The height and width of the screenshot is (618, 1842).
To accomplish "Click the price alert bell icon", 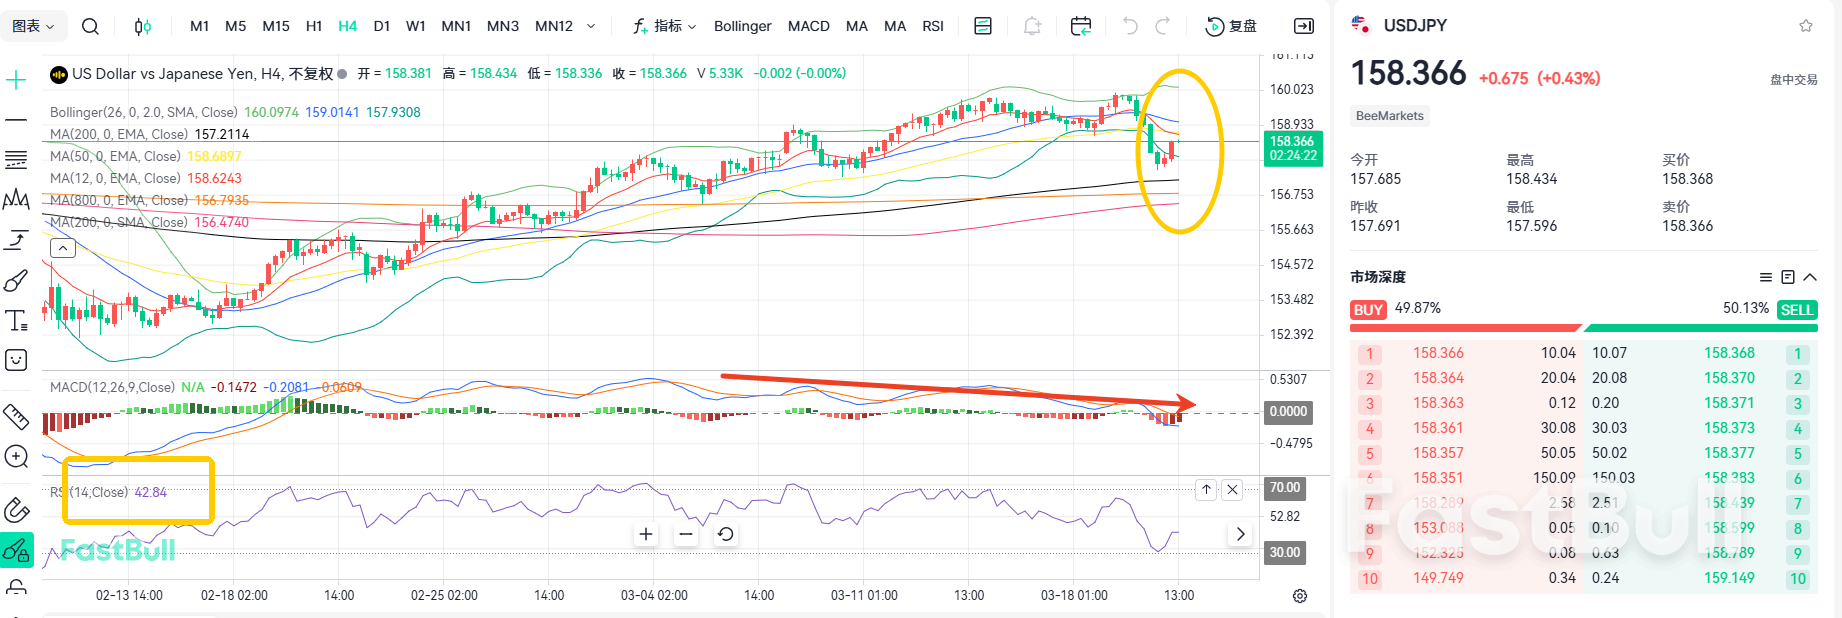I will click(1032, 26).
